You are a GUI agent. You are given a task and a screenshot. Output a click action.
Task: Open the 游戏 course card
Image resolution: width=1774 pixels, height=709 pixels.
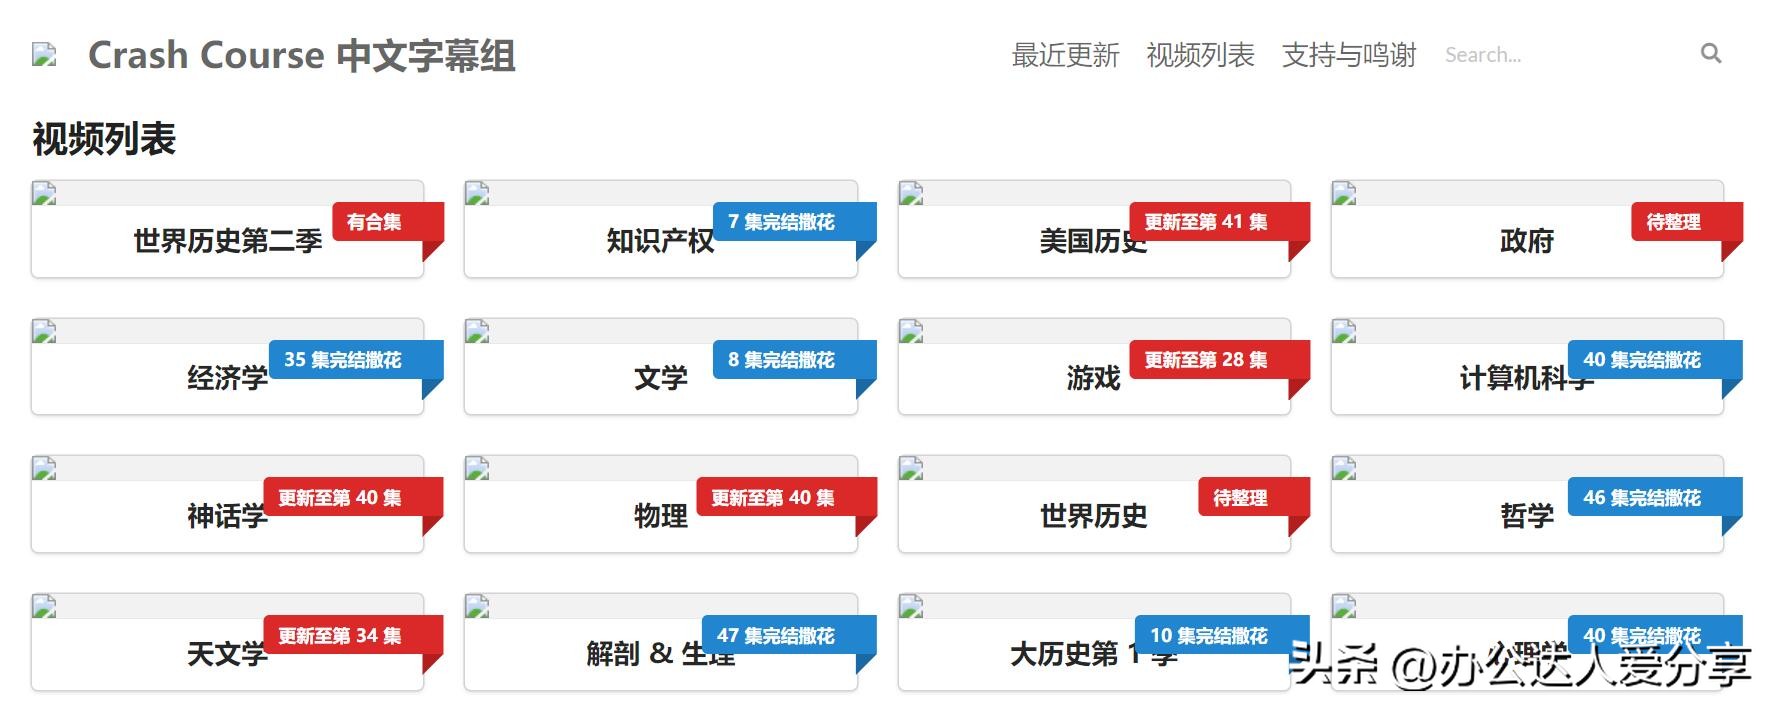(x=1094, y=367)
